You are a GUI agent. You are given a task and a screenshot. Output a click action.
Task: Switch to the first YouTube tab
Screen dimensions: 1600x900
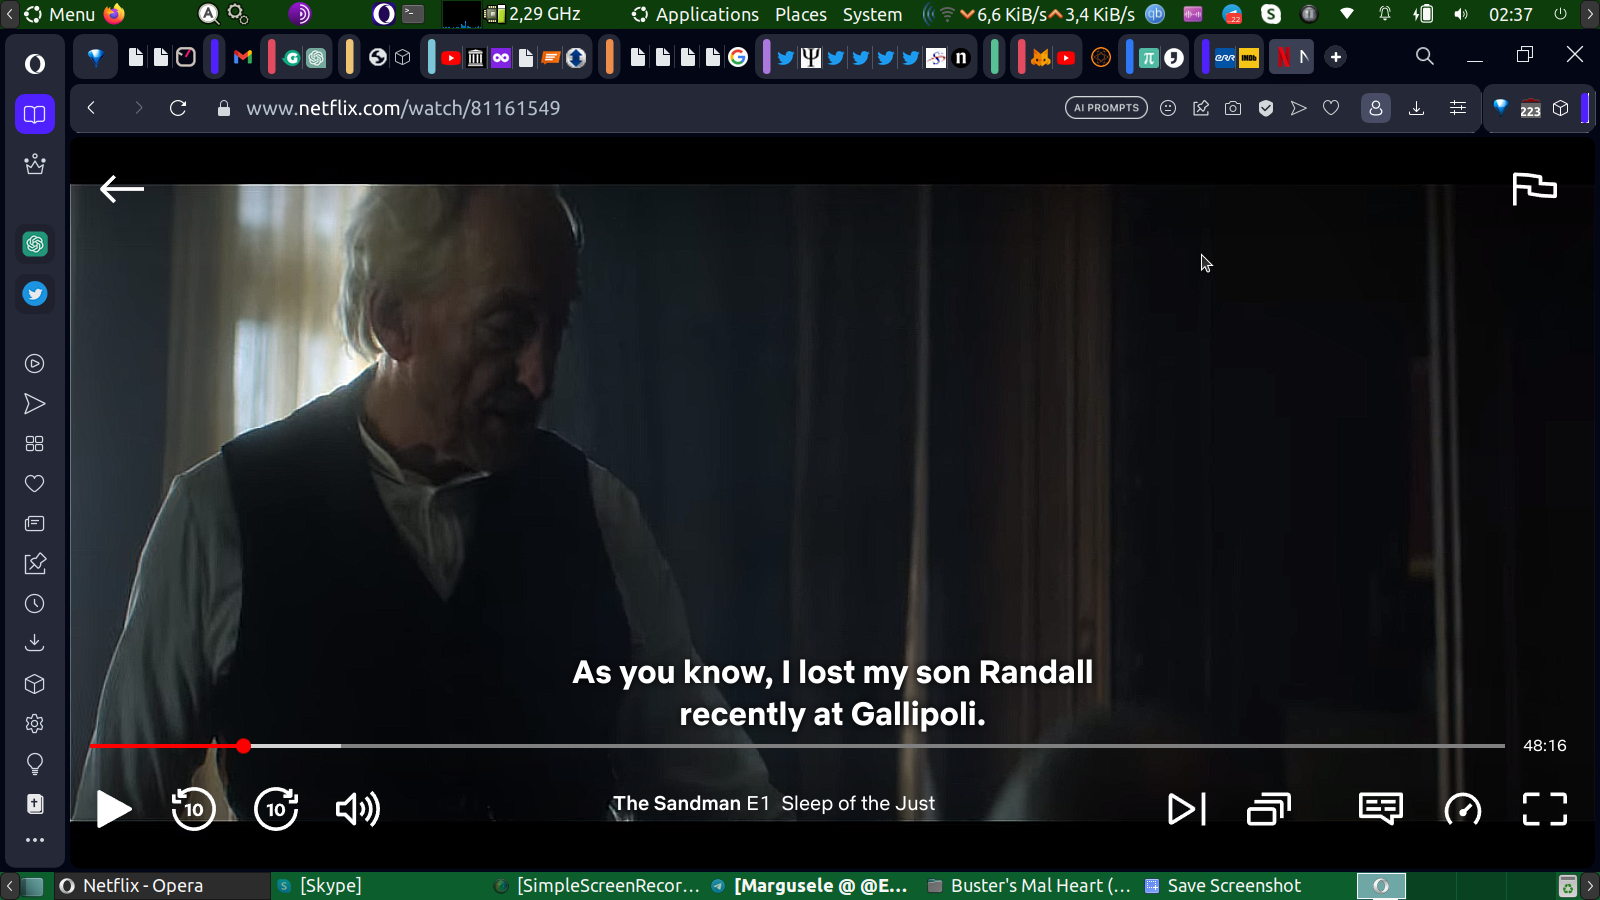point(451,57)
